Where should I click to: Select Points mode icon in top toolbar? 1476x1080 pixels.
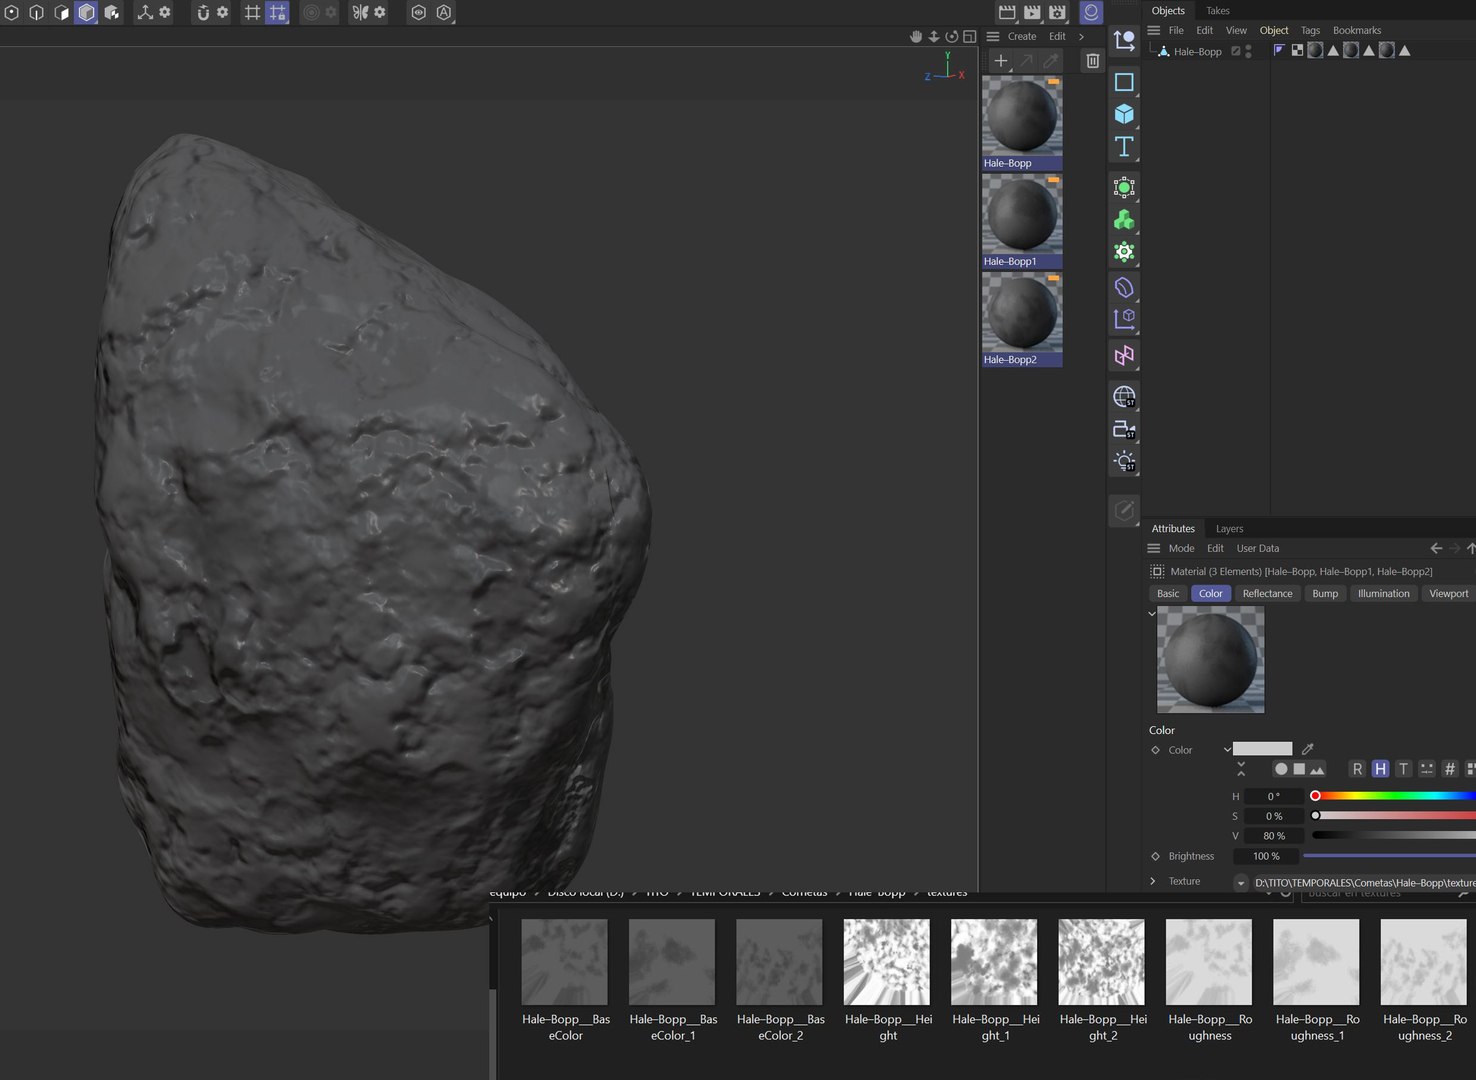point(12,13)
